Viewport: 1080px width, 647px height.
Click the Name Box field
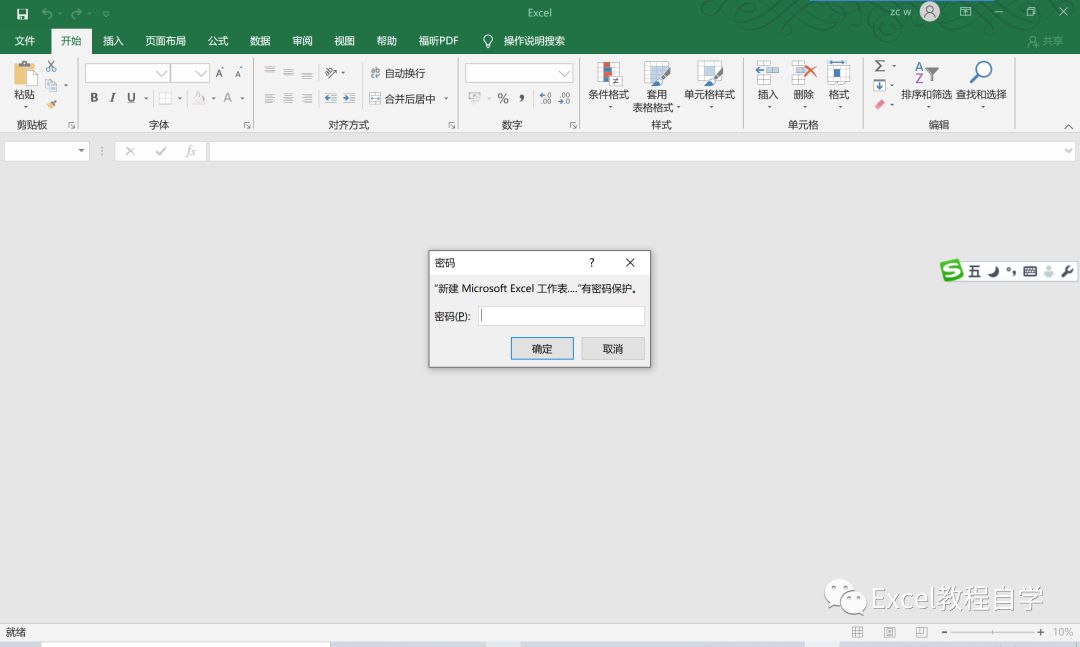click(x=47, y=151)
